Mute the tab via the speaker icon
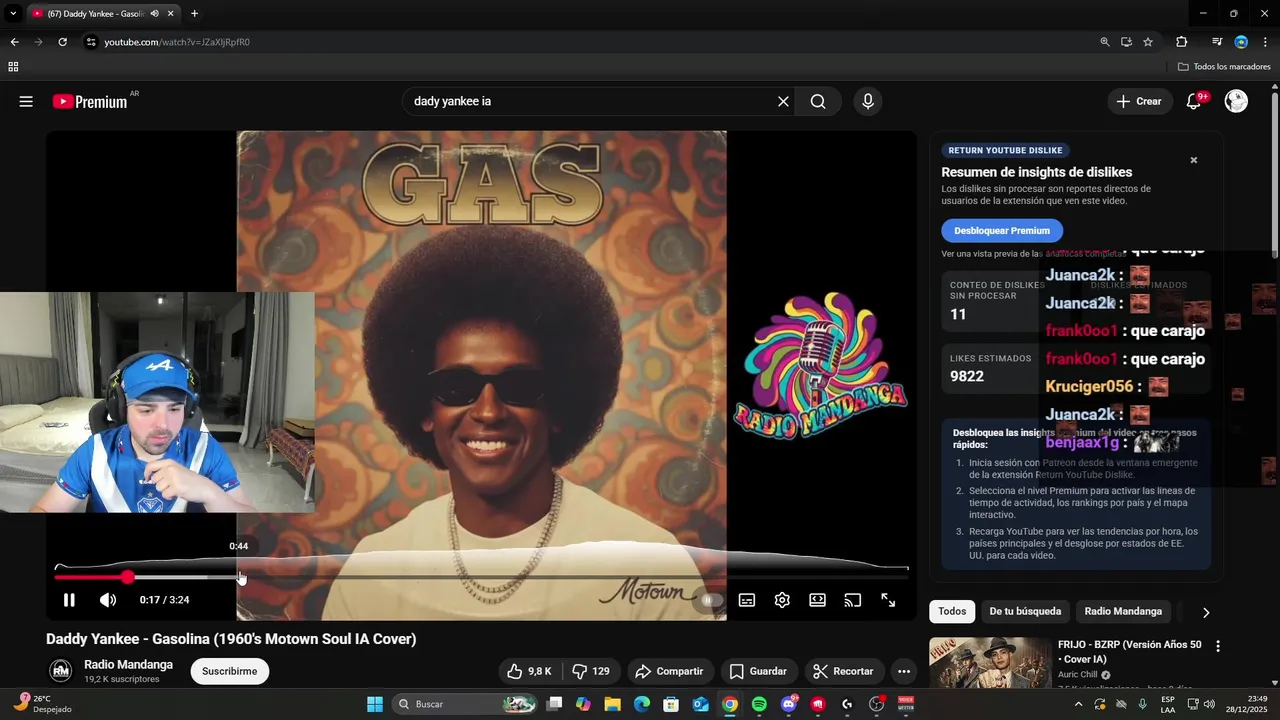 (x=155, y=13)
